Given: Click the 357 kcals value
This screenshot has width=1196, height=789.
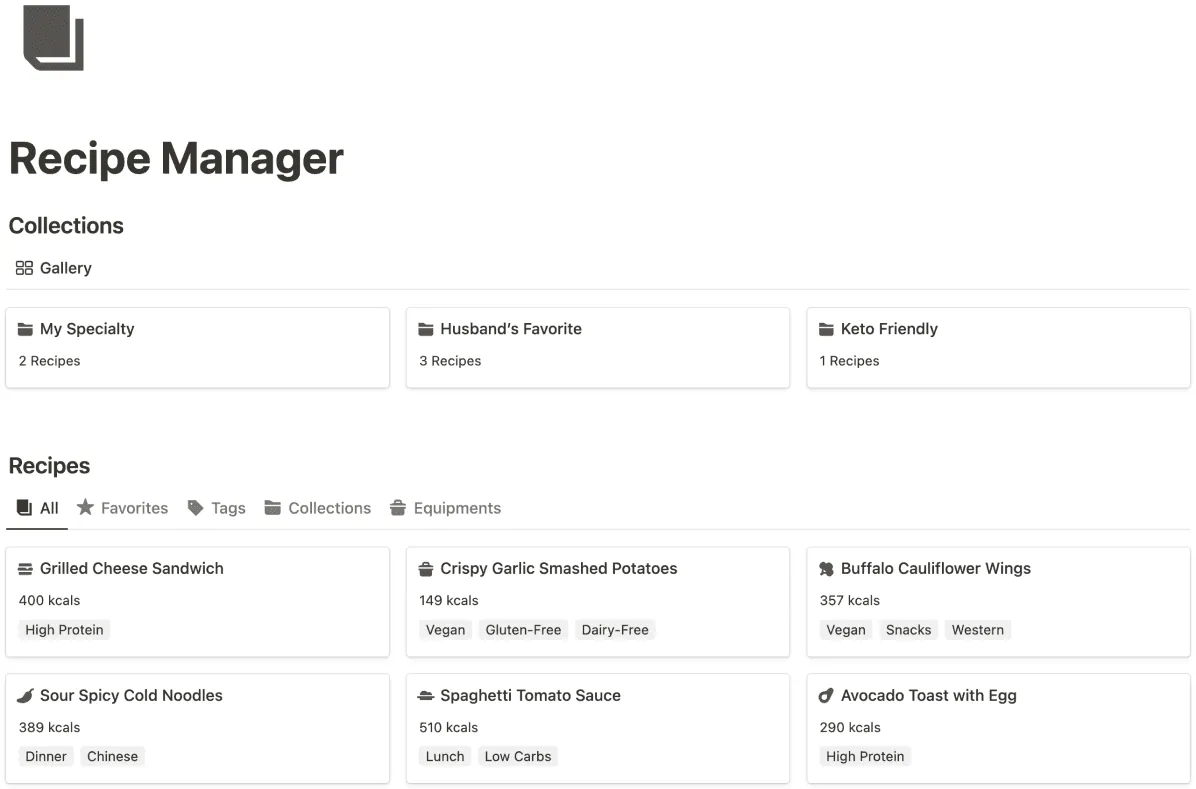Looking at the screenshot, I should point(850,601).
